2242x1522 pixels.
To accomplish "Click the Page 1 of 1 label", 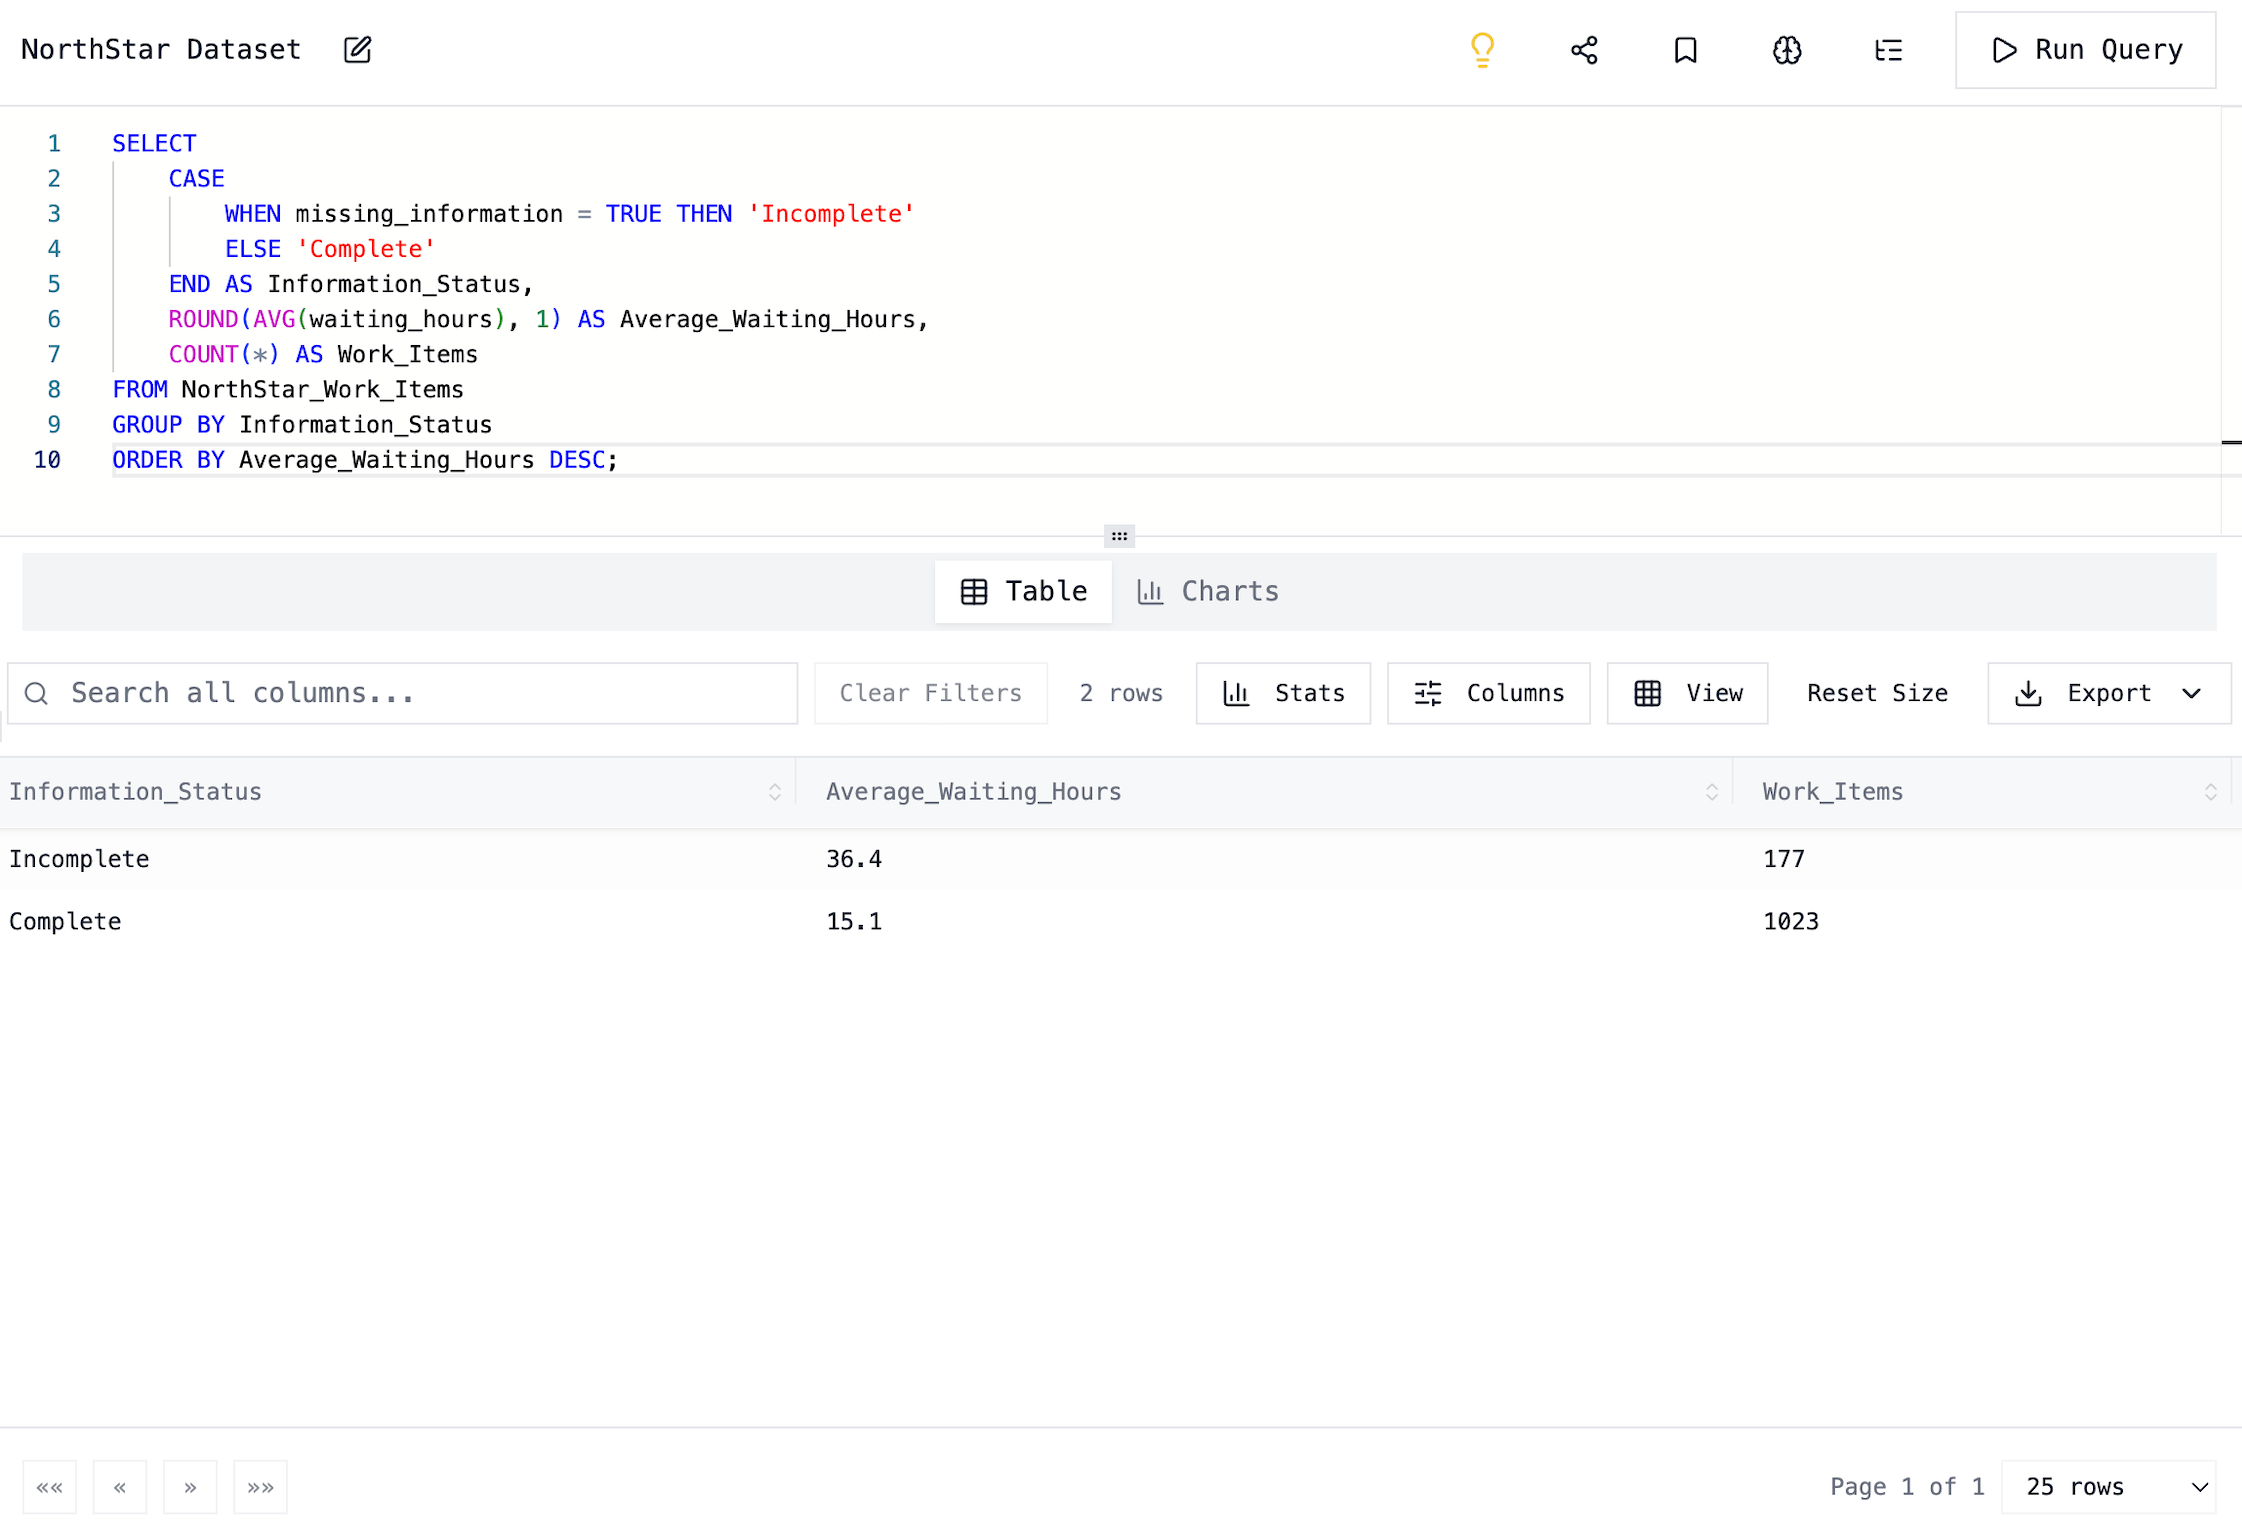I will [x=1907, y=1487].
